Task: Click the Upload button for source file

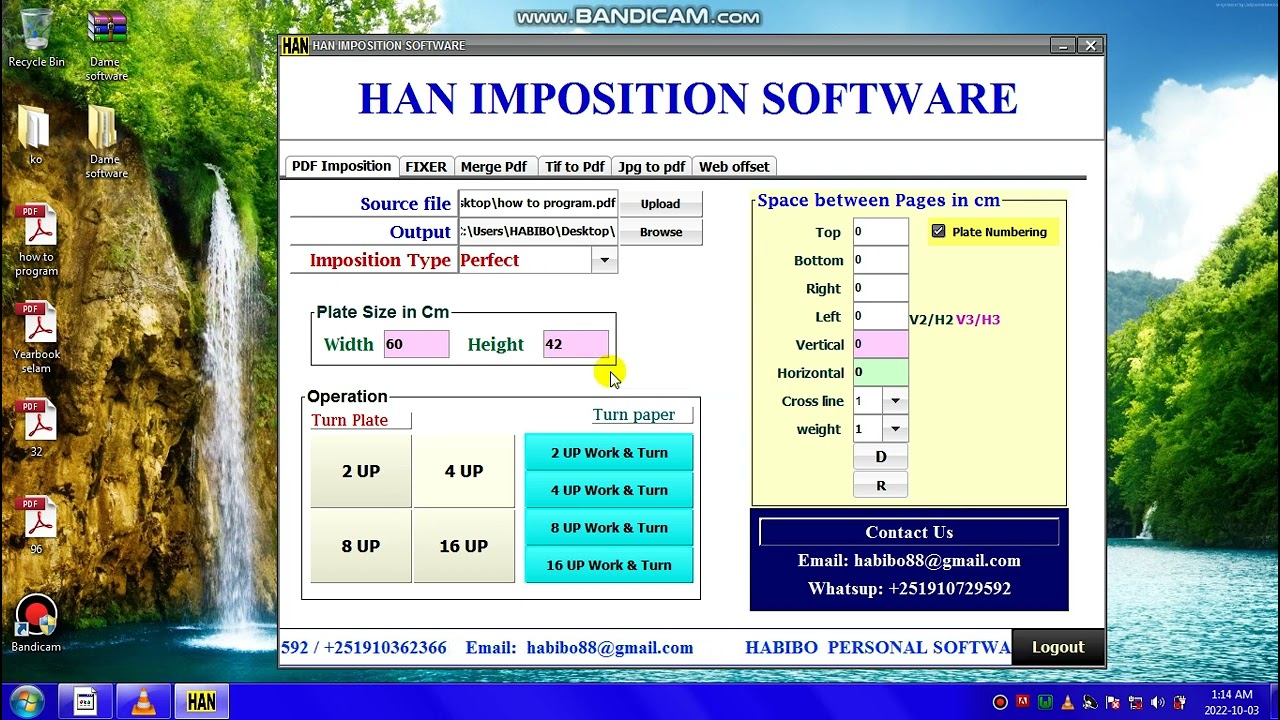Action: (660, 204)
